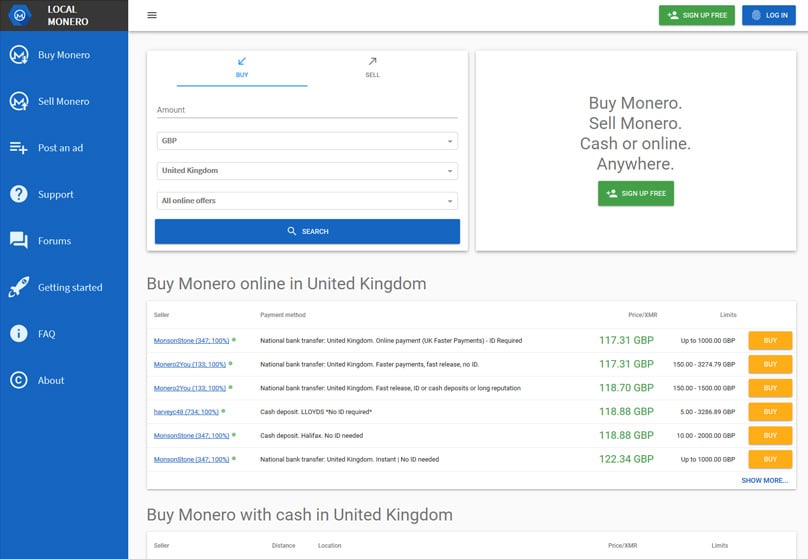Click BUY for UK Faster Payments ID Required offer
Screen dimensions: 808x559
pyautogui.click(x=770, y=341)
